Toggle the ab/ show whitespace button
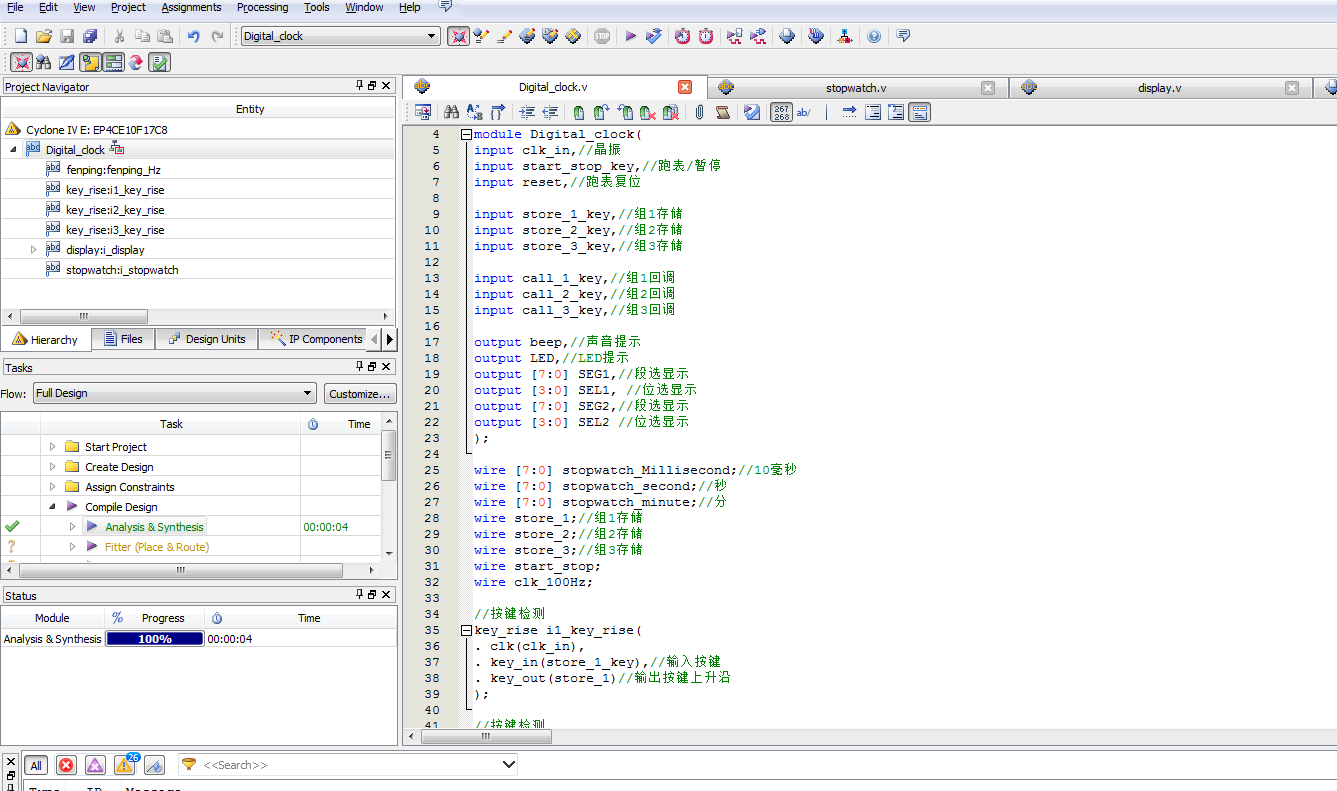The width and height of the screenshot is (1337, 791). tap(804, 112)
